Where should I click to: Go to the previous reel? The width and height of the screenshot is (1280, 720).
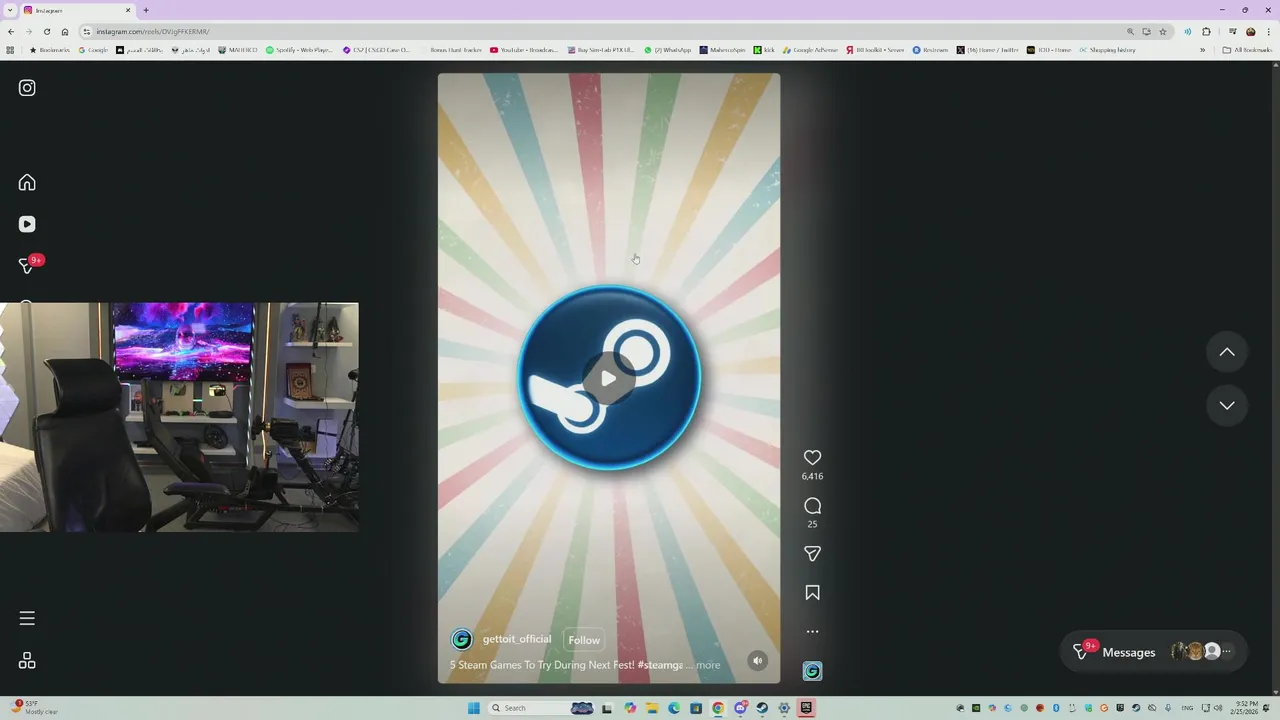coord(1227,352)
